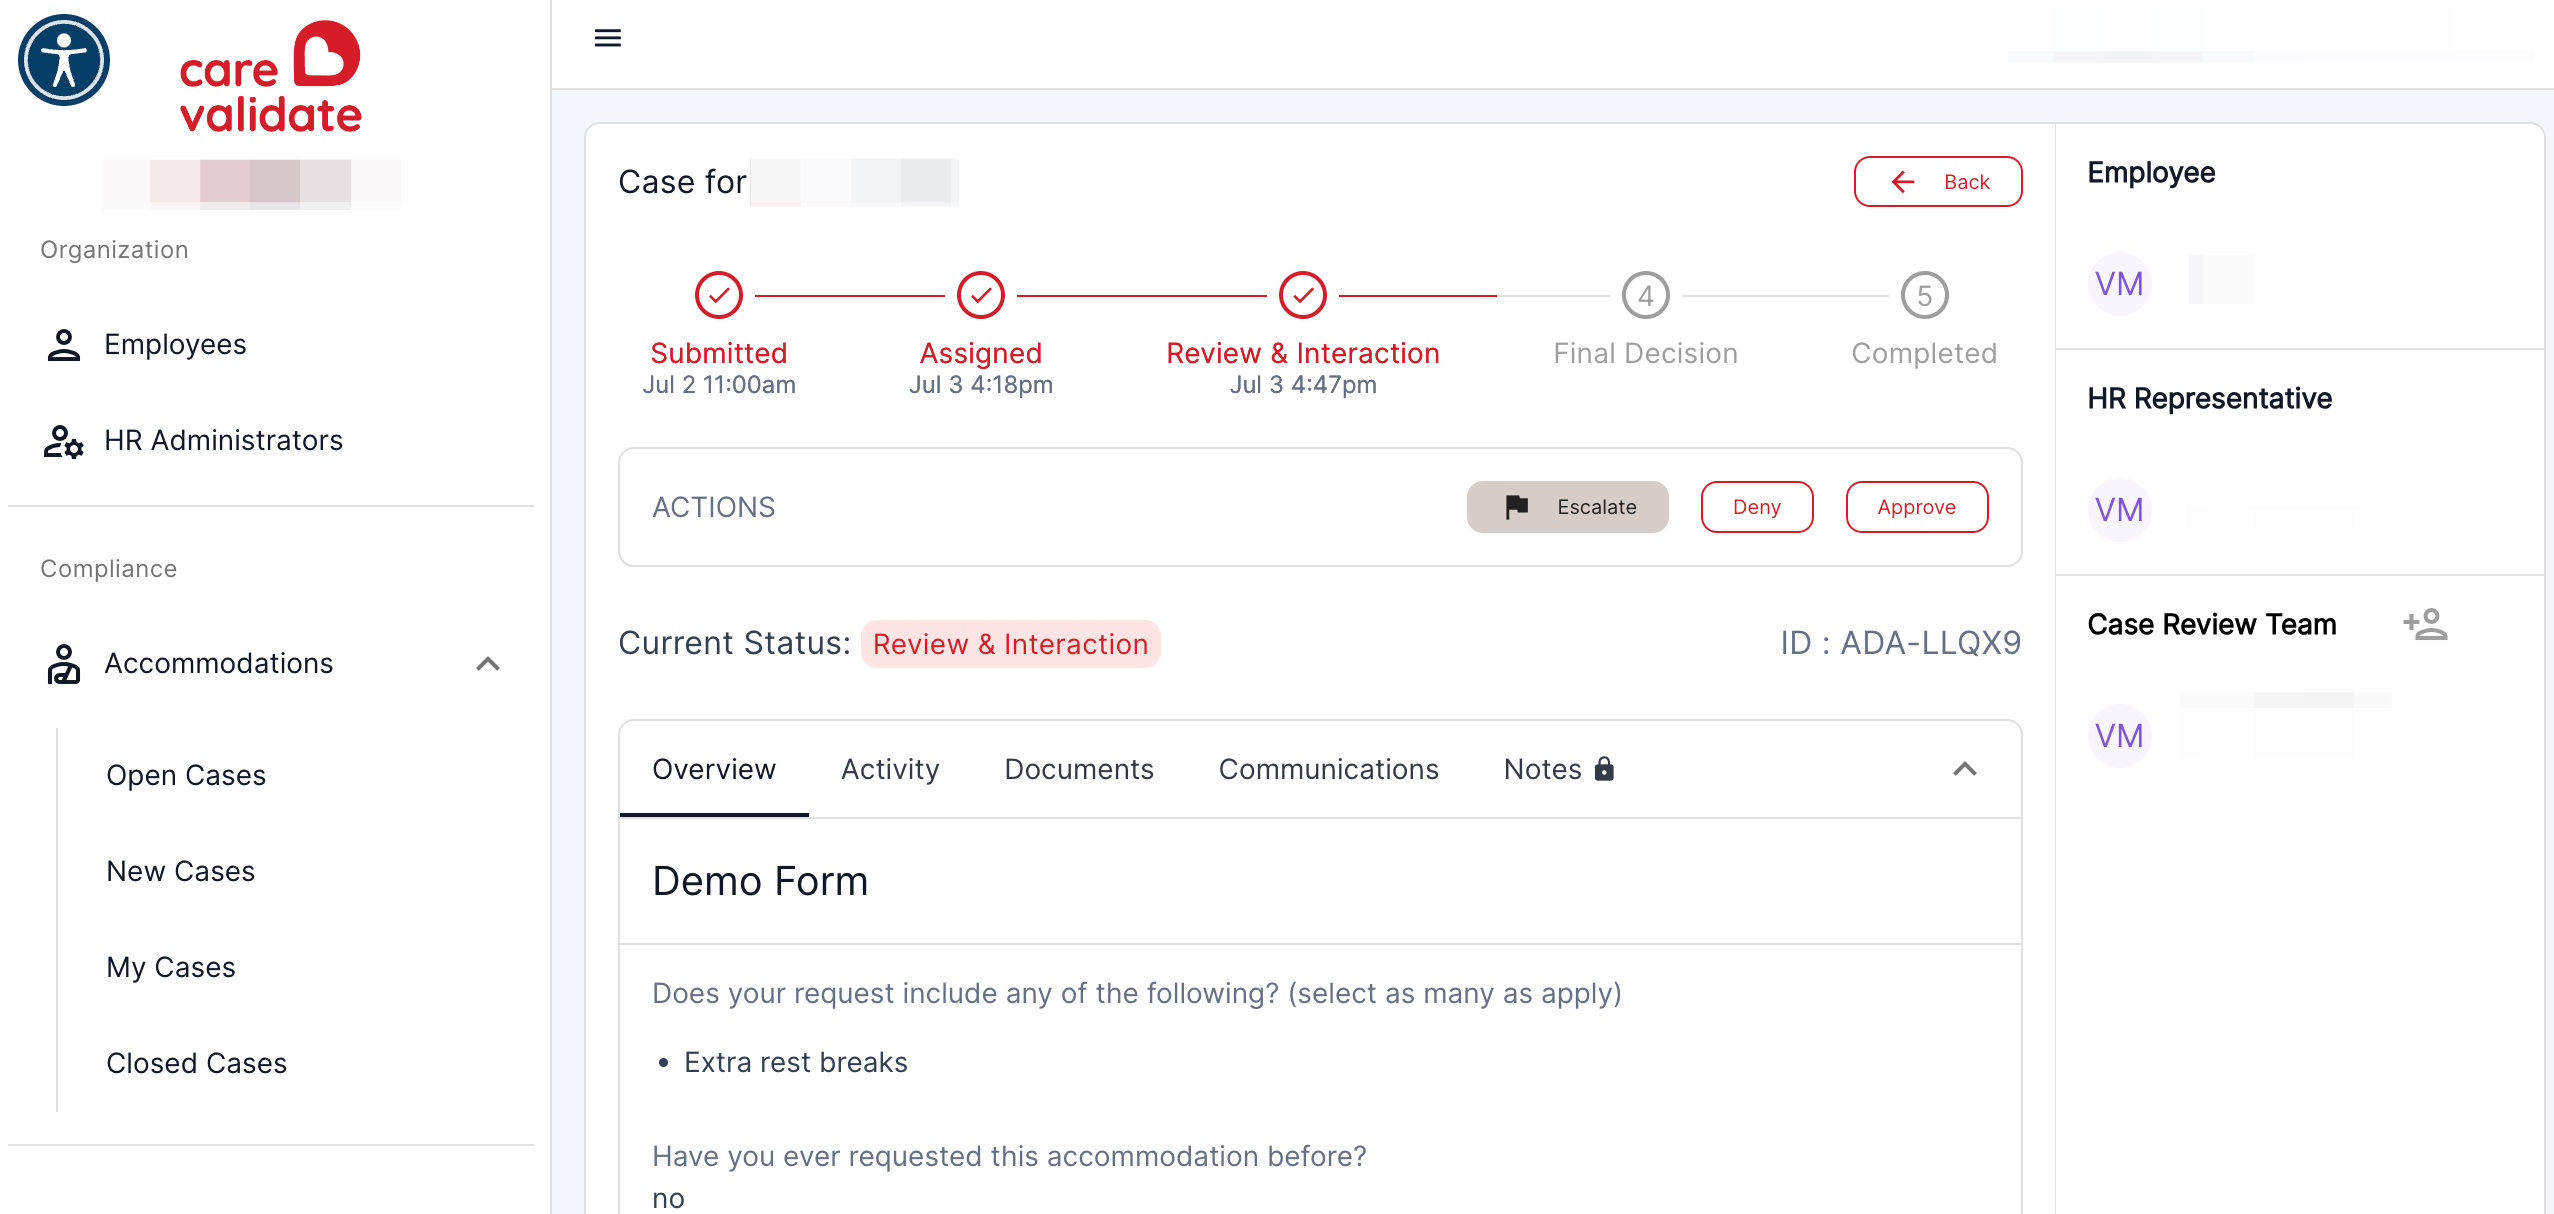Click the Completed step number 5
The height and width of the screenshot is (1214, 2554).
[x=1925, y=295]
